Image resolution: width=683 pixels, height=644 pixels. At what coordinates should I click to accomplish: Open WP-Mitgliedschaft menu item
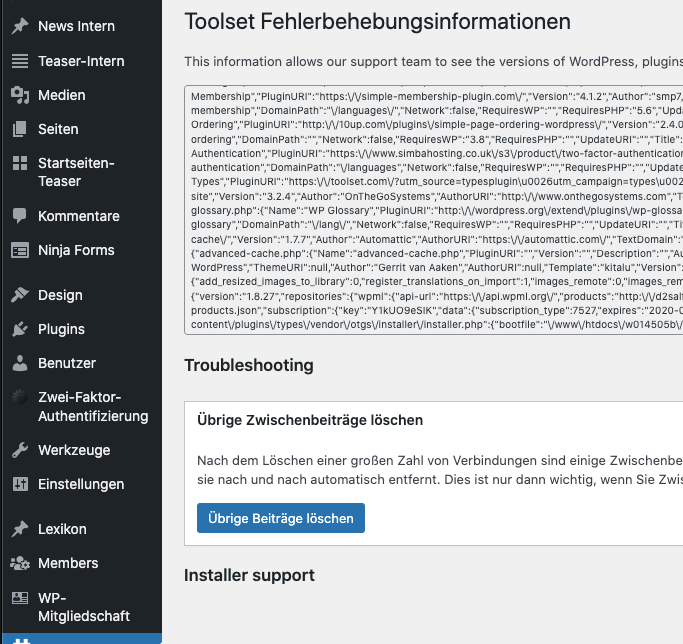coord(82,607)
